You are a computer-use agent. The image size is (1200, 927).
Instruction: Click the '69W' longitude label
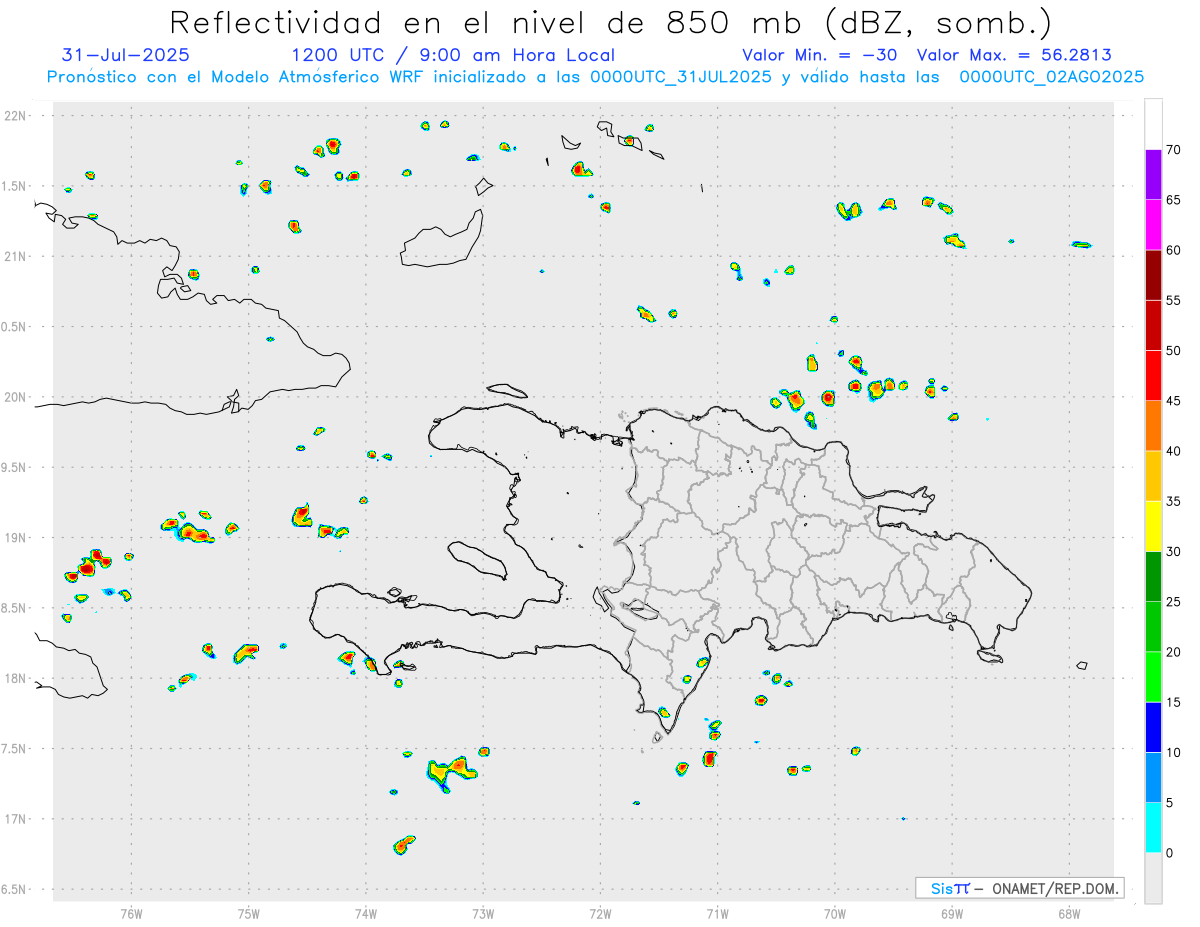pos(952,912)
